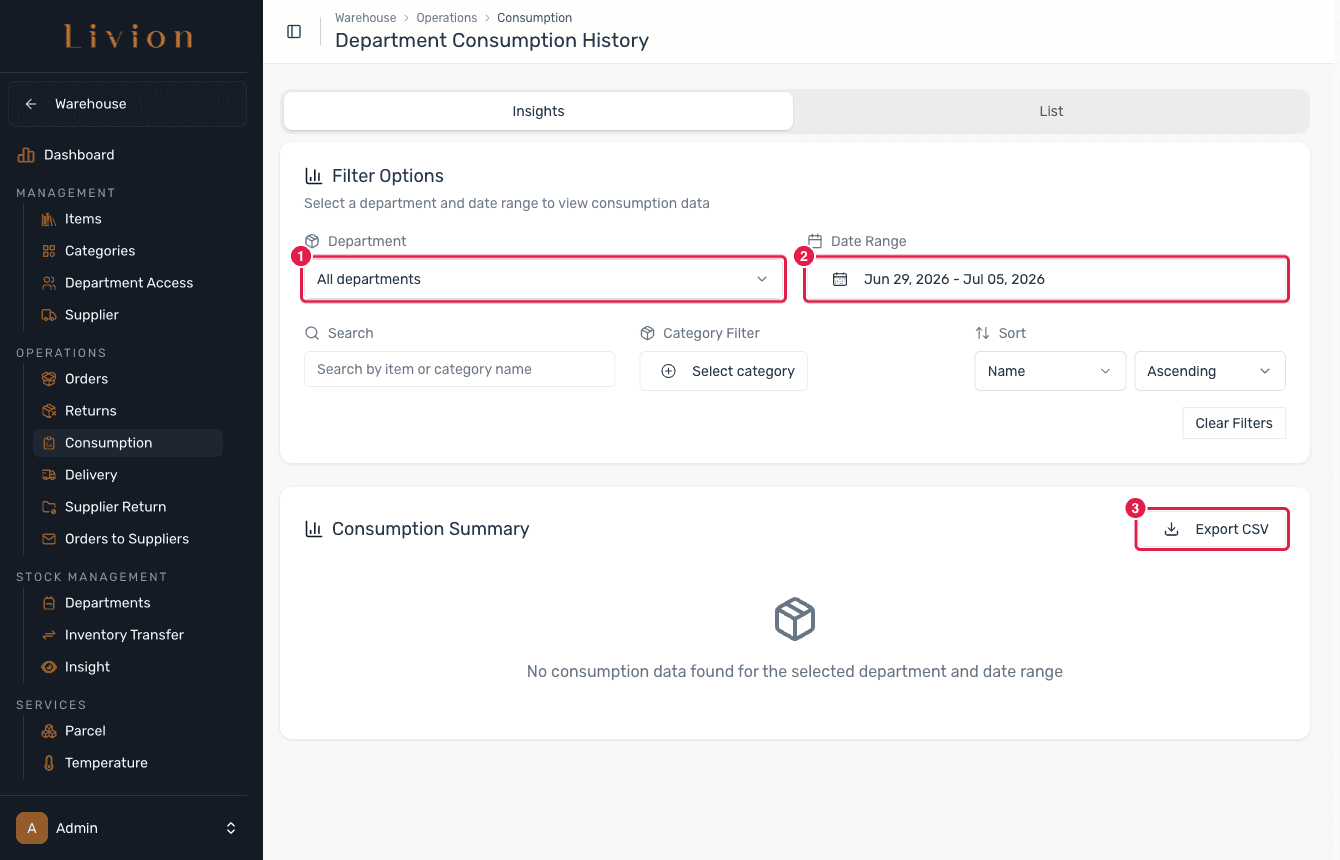Viewport: 1340px width, 860px height.
Task: Click the Consumption breadcrumb
Action: (535, 18)
